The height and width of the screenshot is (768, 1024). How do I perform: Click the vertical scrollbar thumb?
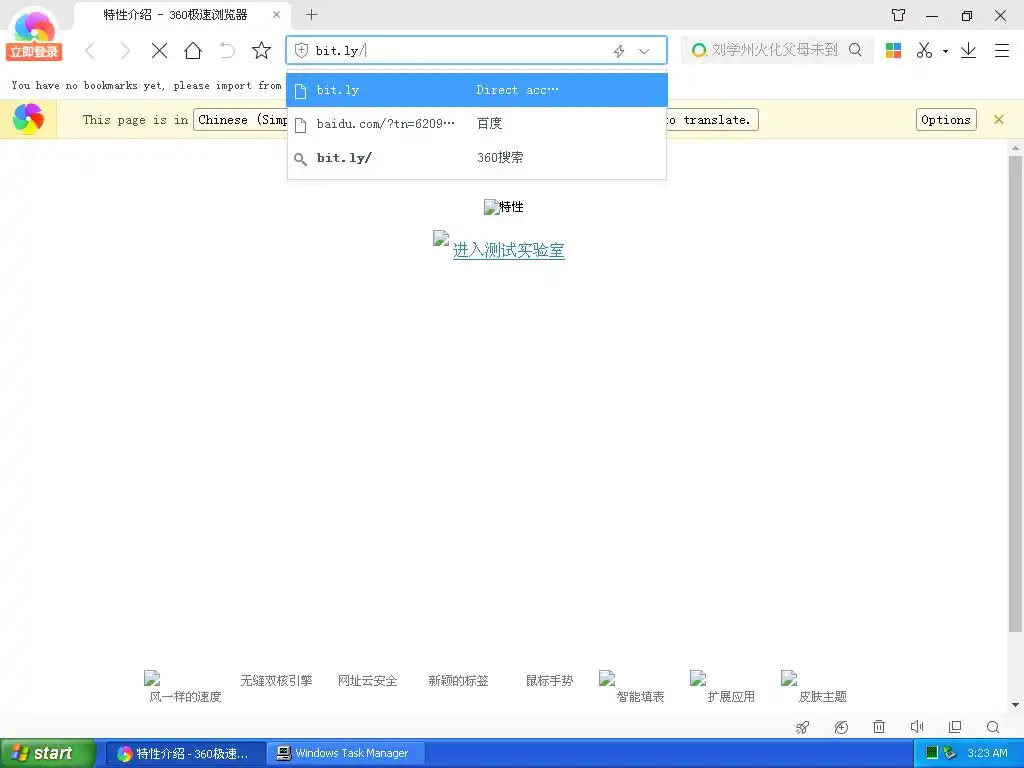point(1015,393)
